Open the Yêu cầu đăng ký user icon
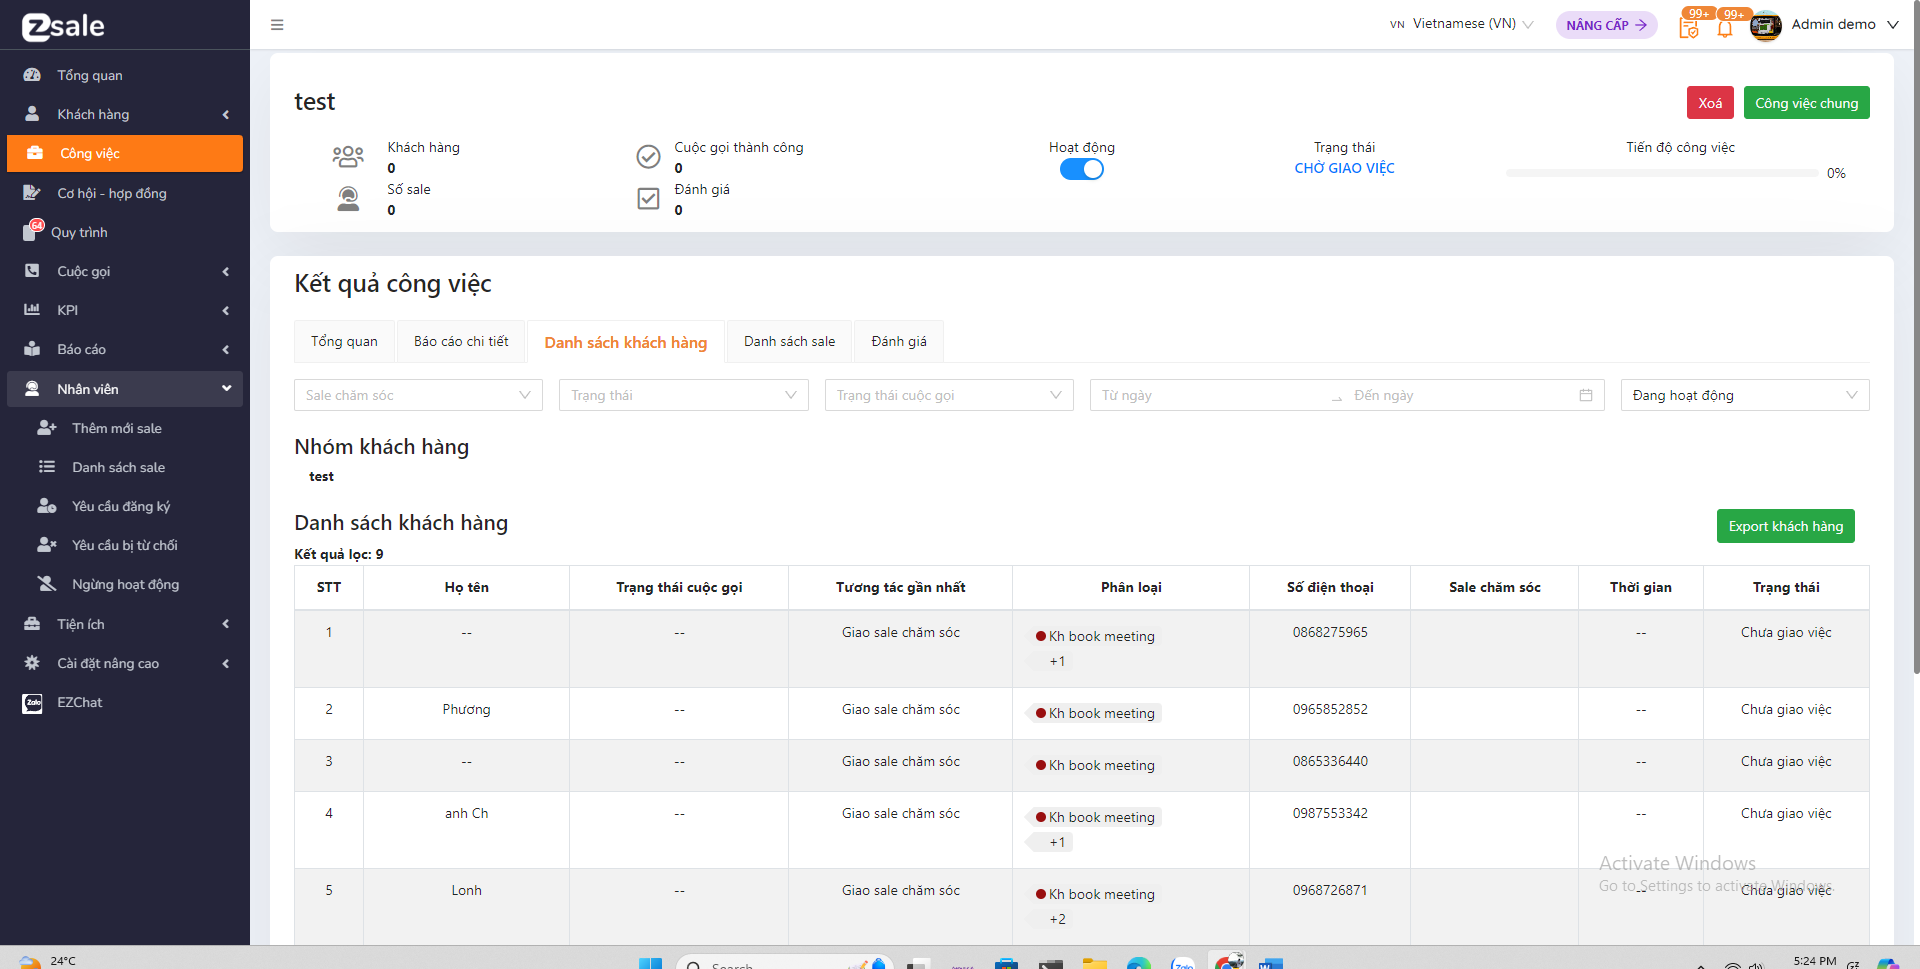 pos(47,506)
